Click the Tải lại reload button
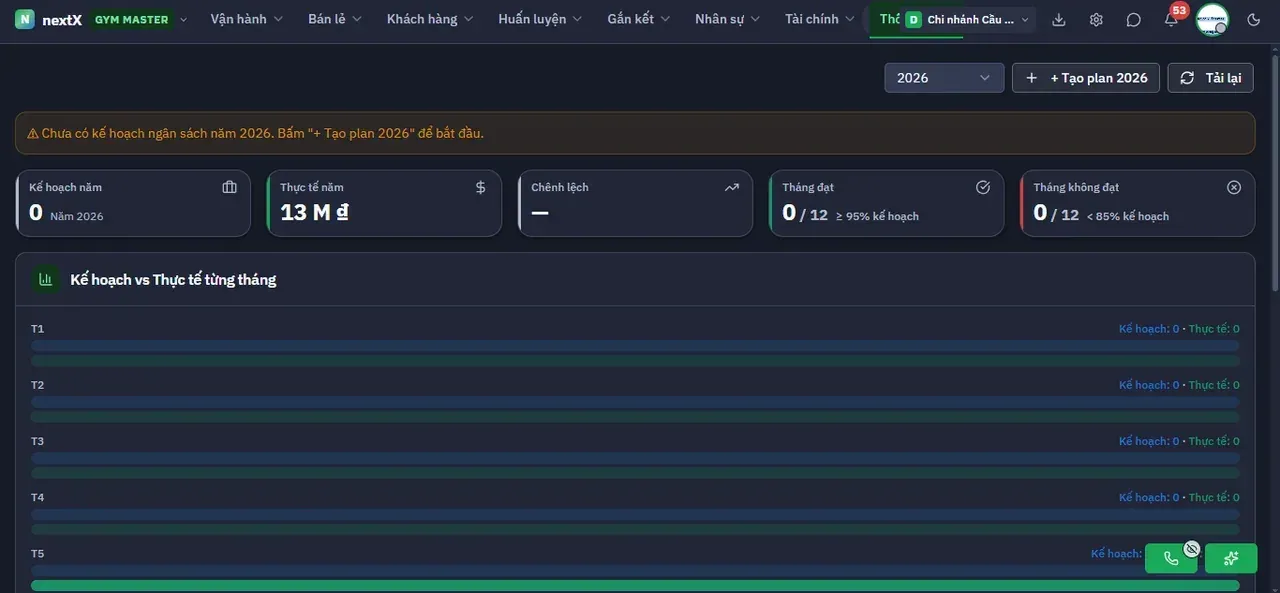 (x=1210, y=78)
